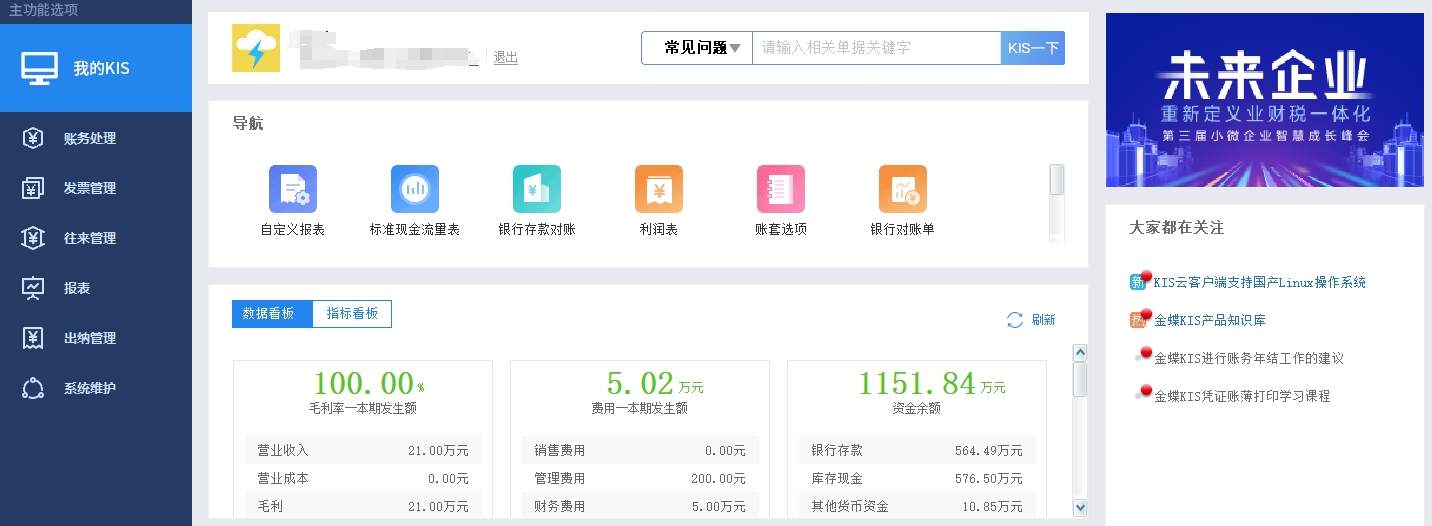Select the 系统维护 sidebar icon
Image resolution: width=1432 pixels, height=526 pixels.
click(33, 388)
